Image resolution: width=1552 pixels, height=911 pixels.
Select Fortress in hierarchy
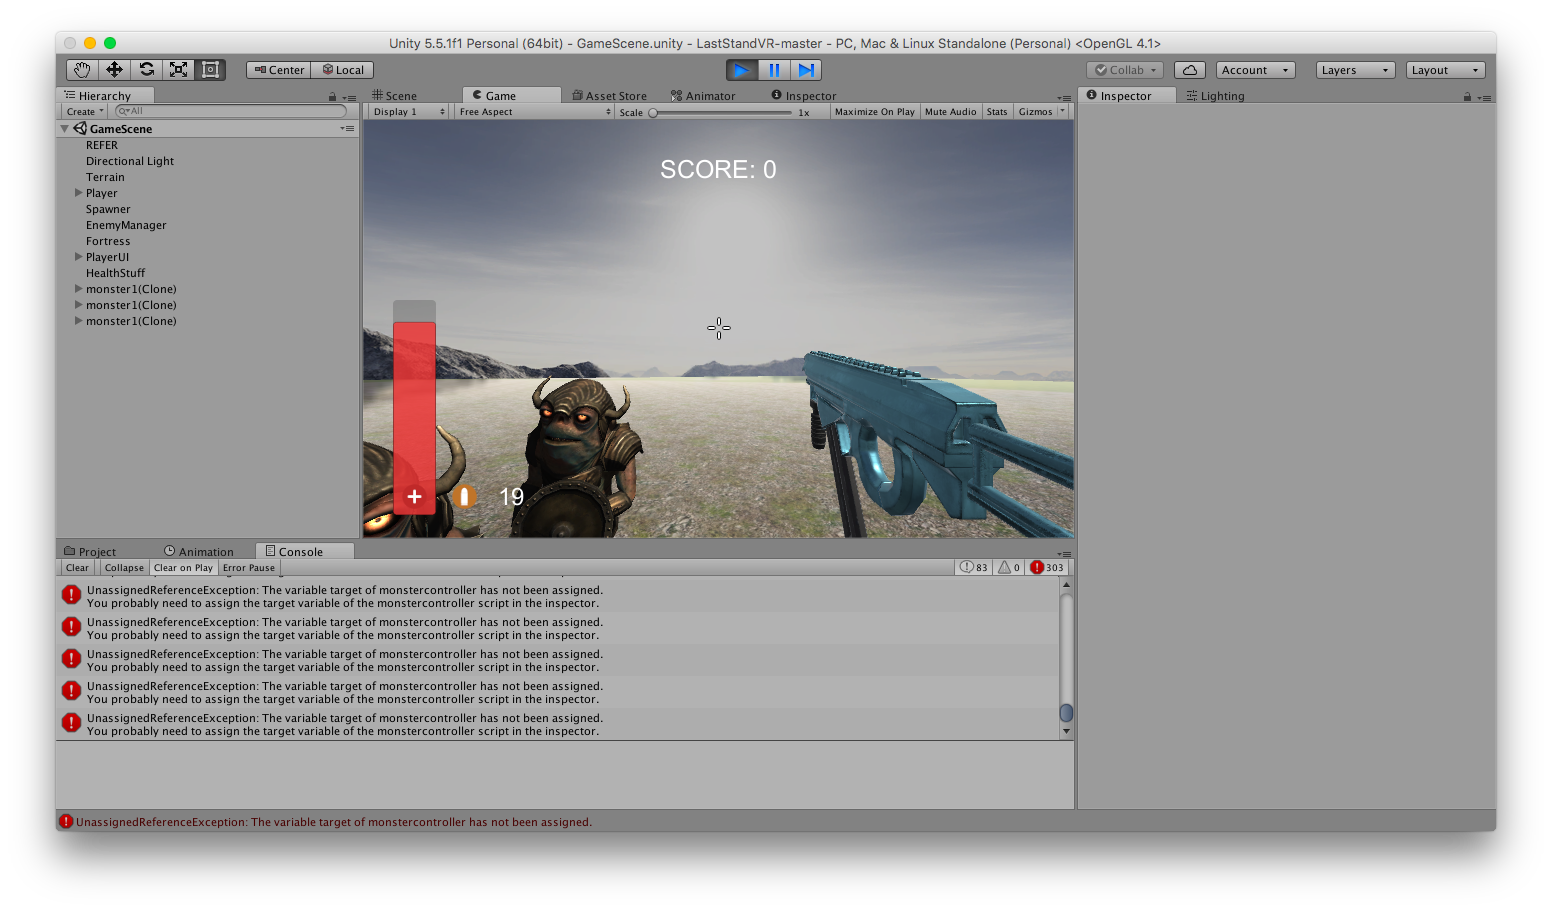click(108, 241)
